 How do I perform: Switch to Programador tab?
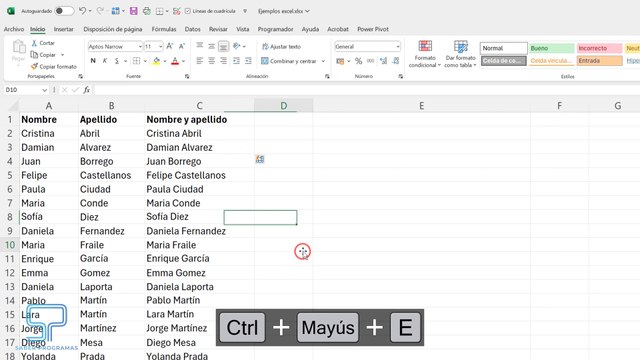tap(276, 29)
